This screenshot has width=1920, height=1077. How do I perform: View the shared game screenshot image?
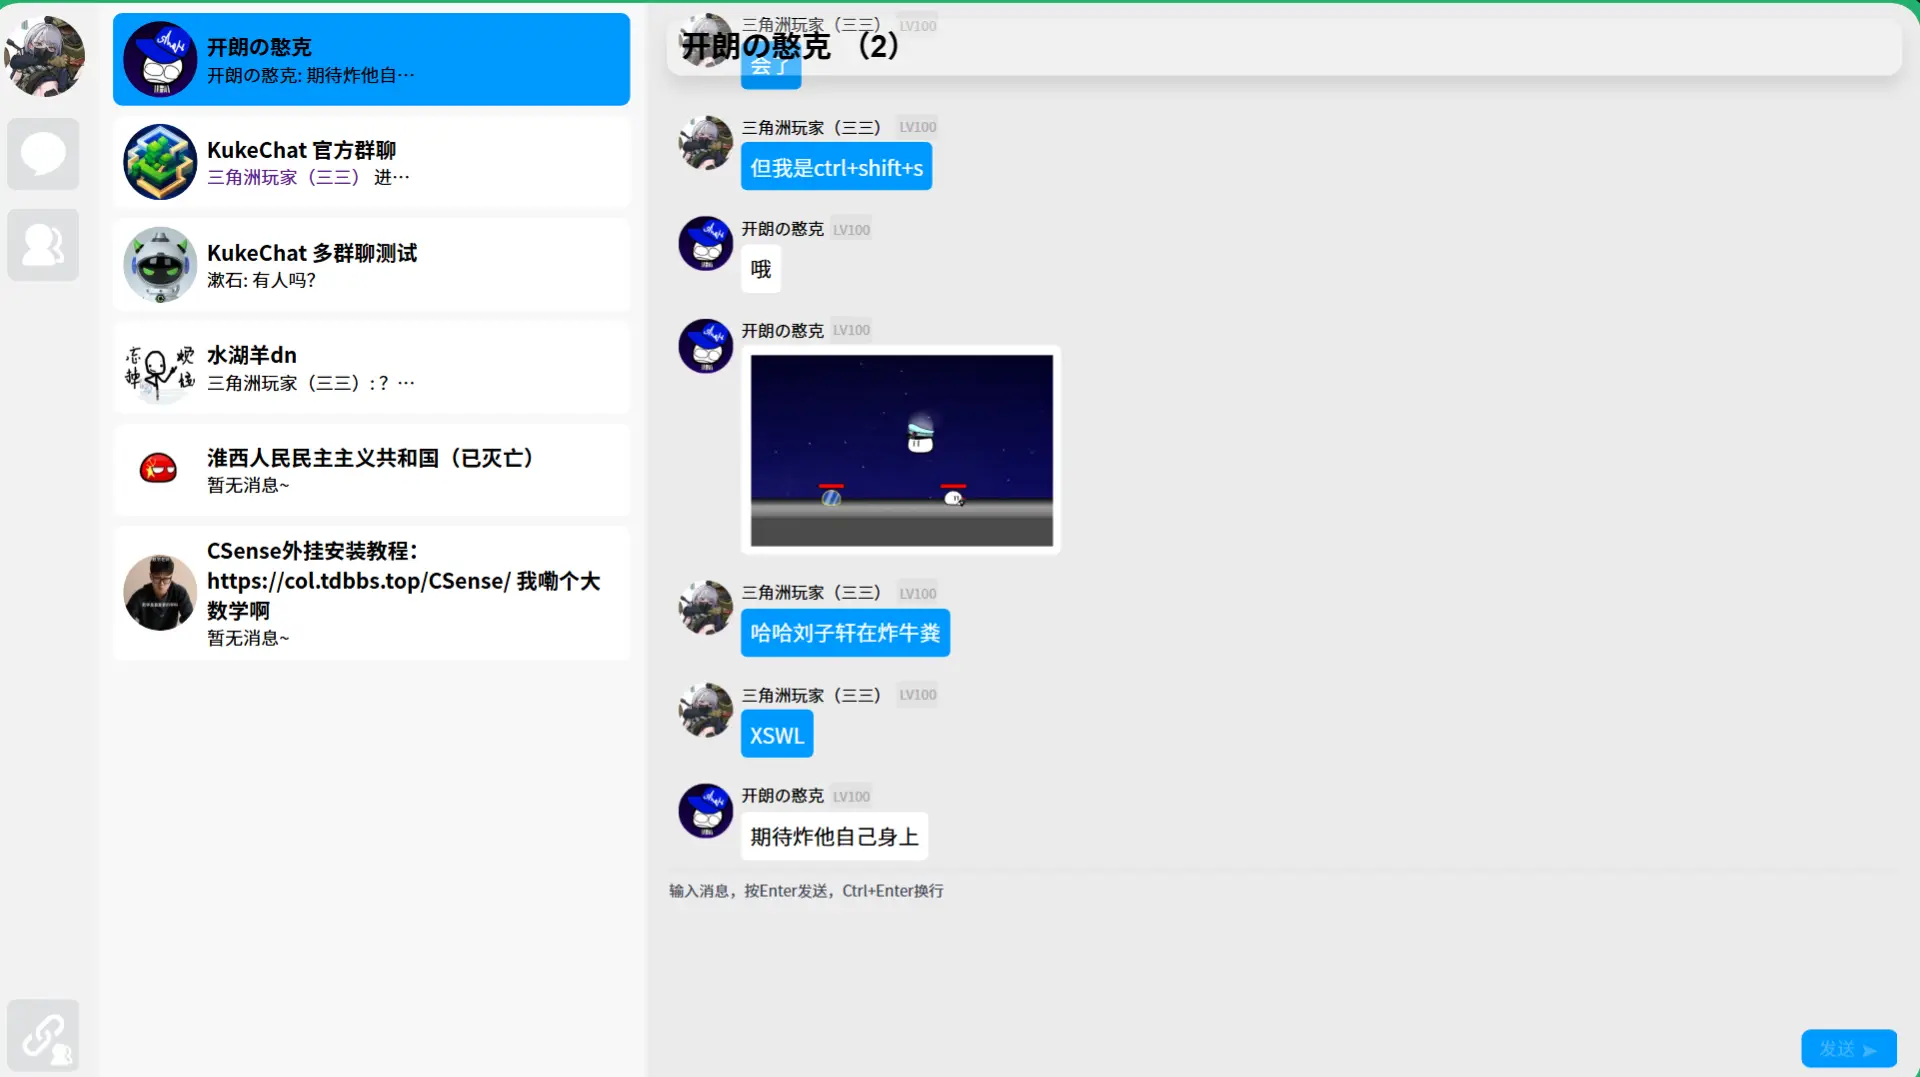(901, 450)
